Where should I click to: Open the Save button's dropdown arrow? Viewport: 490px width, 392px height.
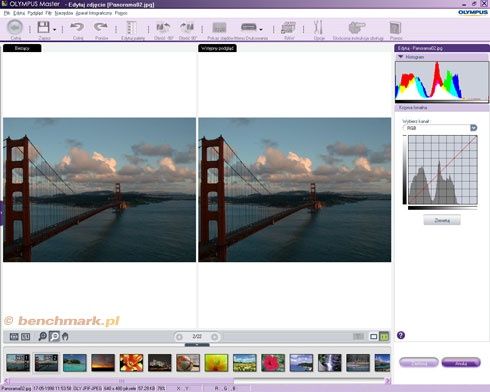54,30
